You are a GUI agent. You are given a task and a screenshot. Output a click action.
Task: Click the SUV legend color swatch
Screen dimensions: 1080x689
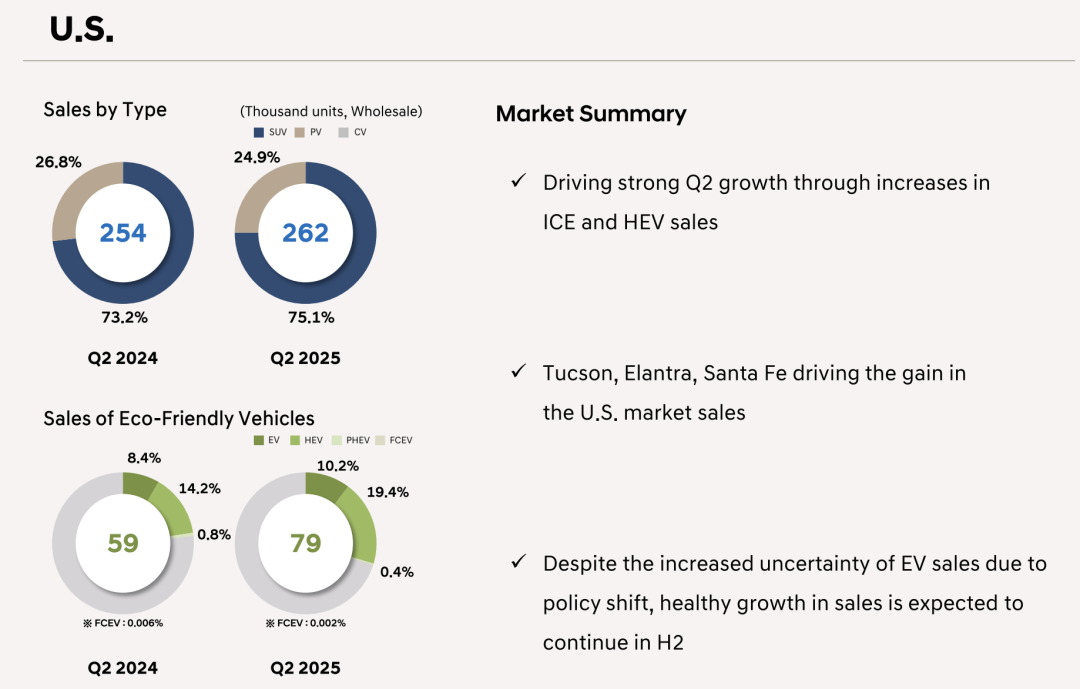click(x=259, y=132)
